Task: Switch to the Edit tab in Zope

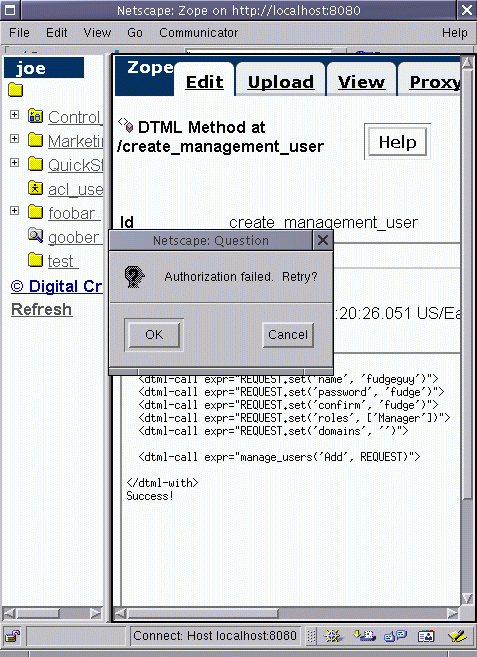Action: [205, 82]
